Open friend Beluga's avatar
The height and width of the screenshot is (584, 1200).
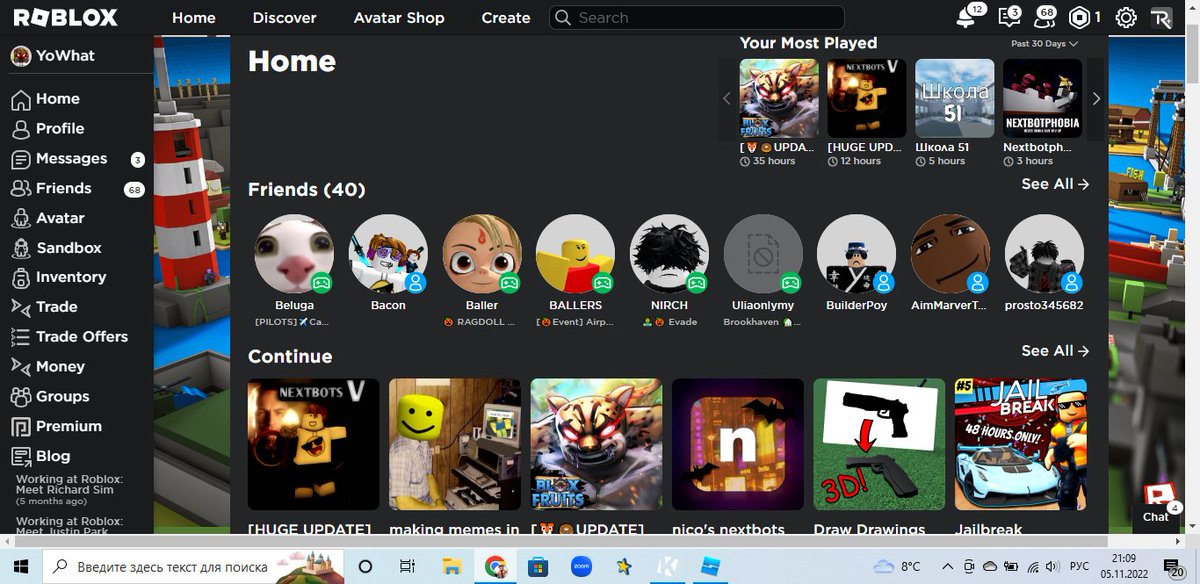click(294, 254)
